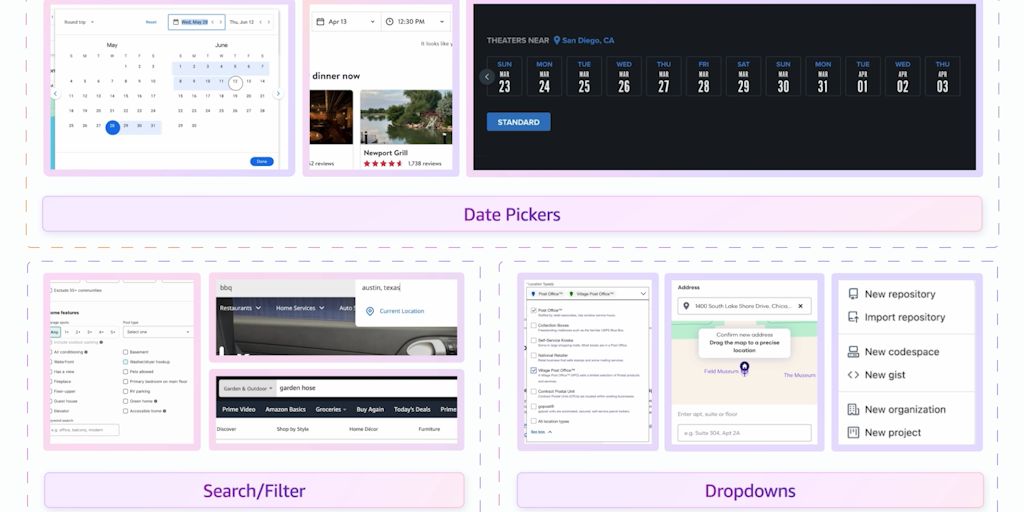Screen dimensions: 1024x512
Task: Click the Import repository icon
Action: 853,317
